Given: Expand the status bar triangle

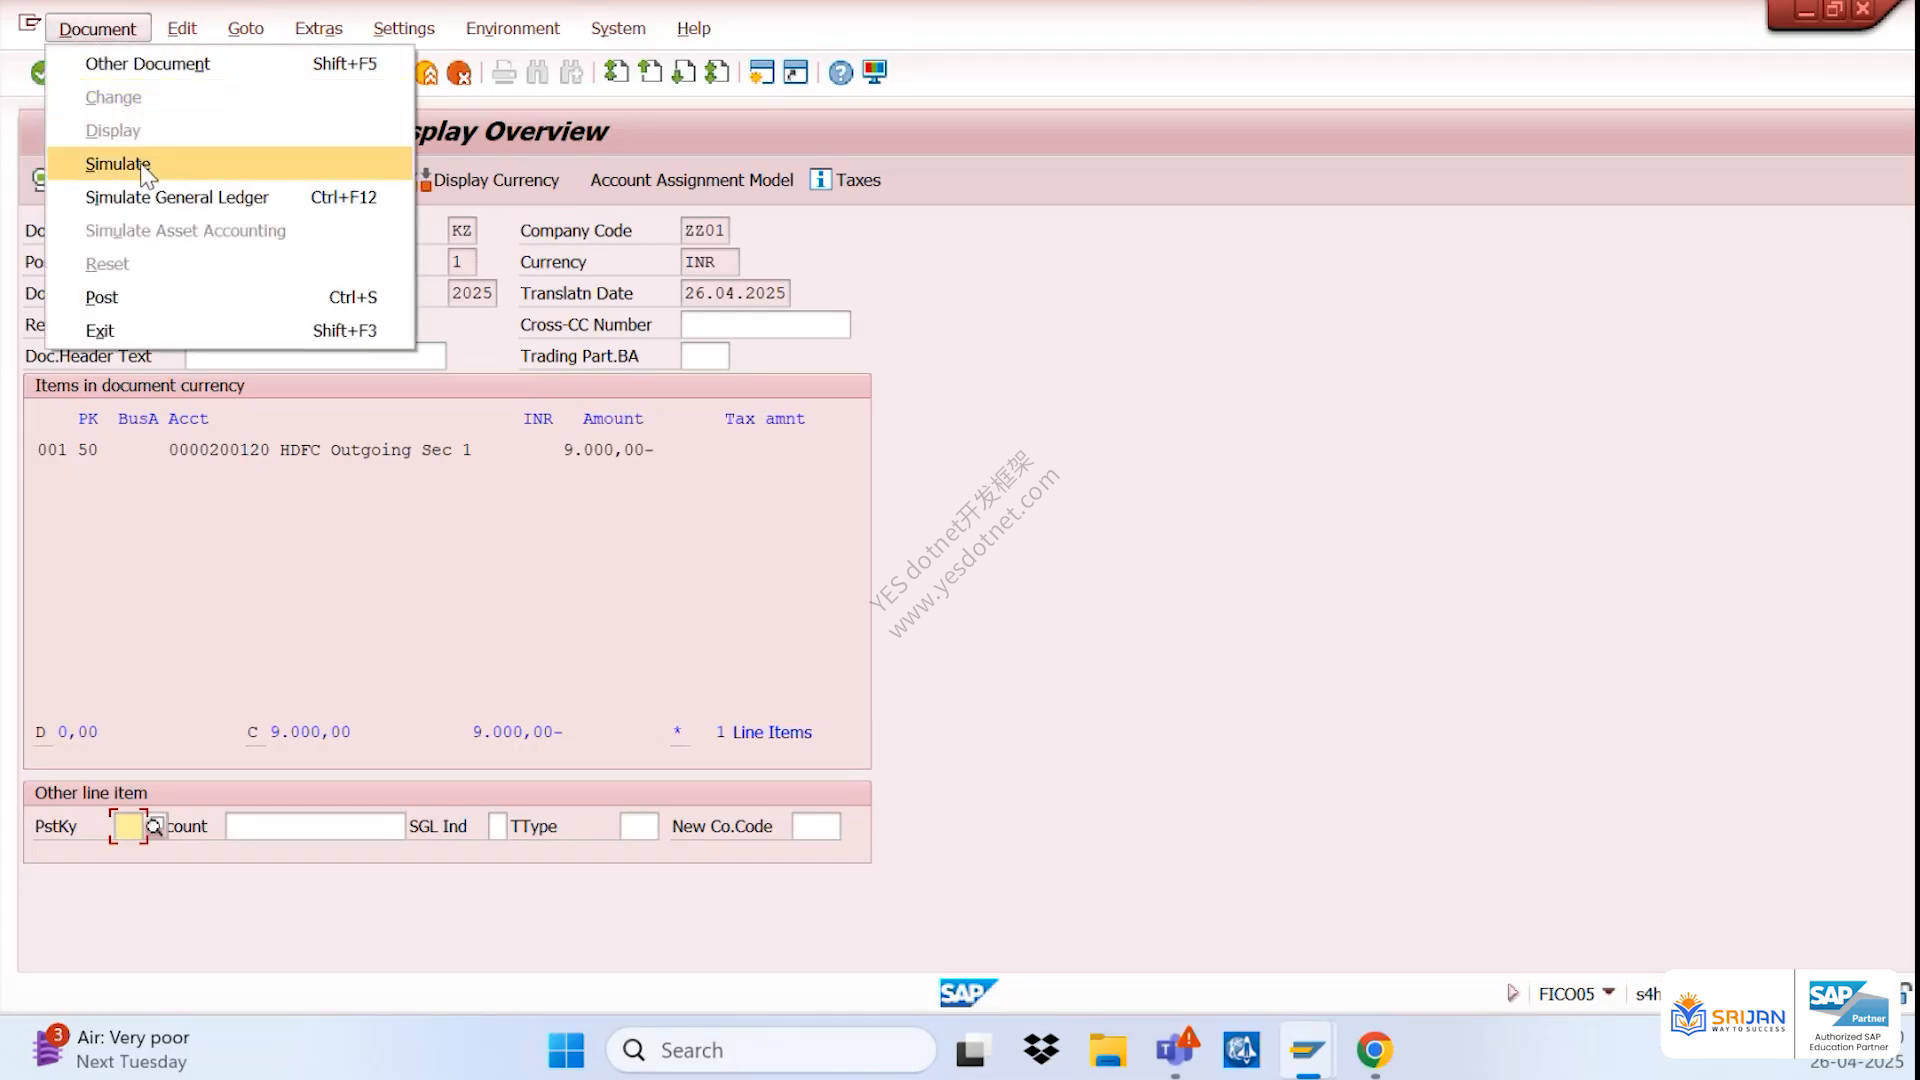Looking at the screenshot, I should [x=1513, y=993].
